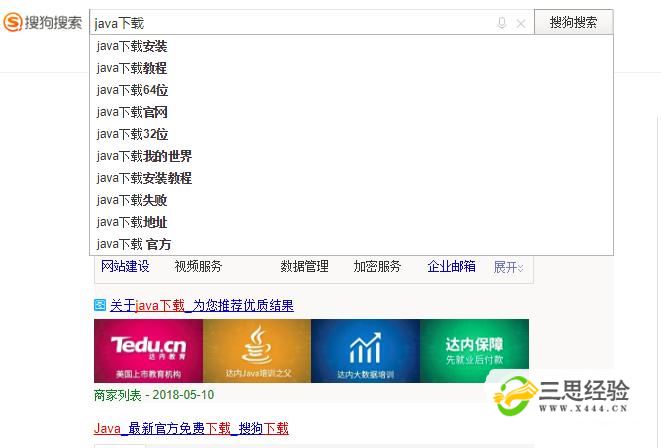Screen dimensions: 661x448
Task: Click the Sogou search logo
Action: 43,22
